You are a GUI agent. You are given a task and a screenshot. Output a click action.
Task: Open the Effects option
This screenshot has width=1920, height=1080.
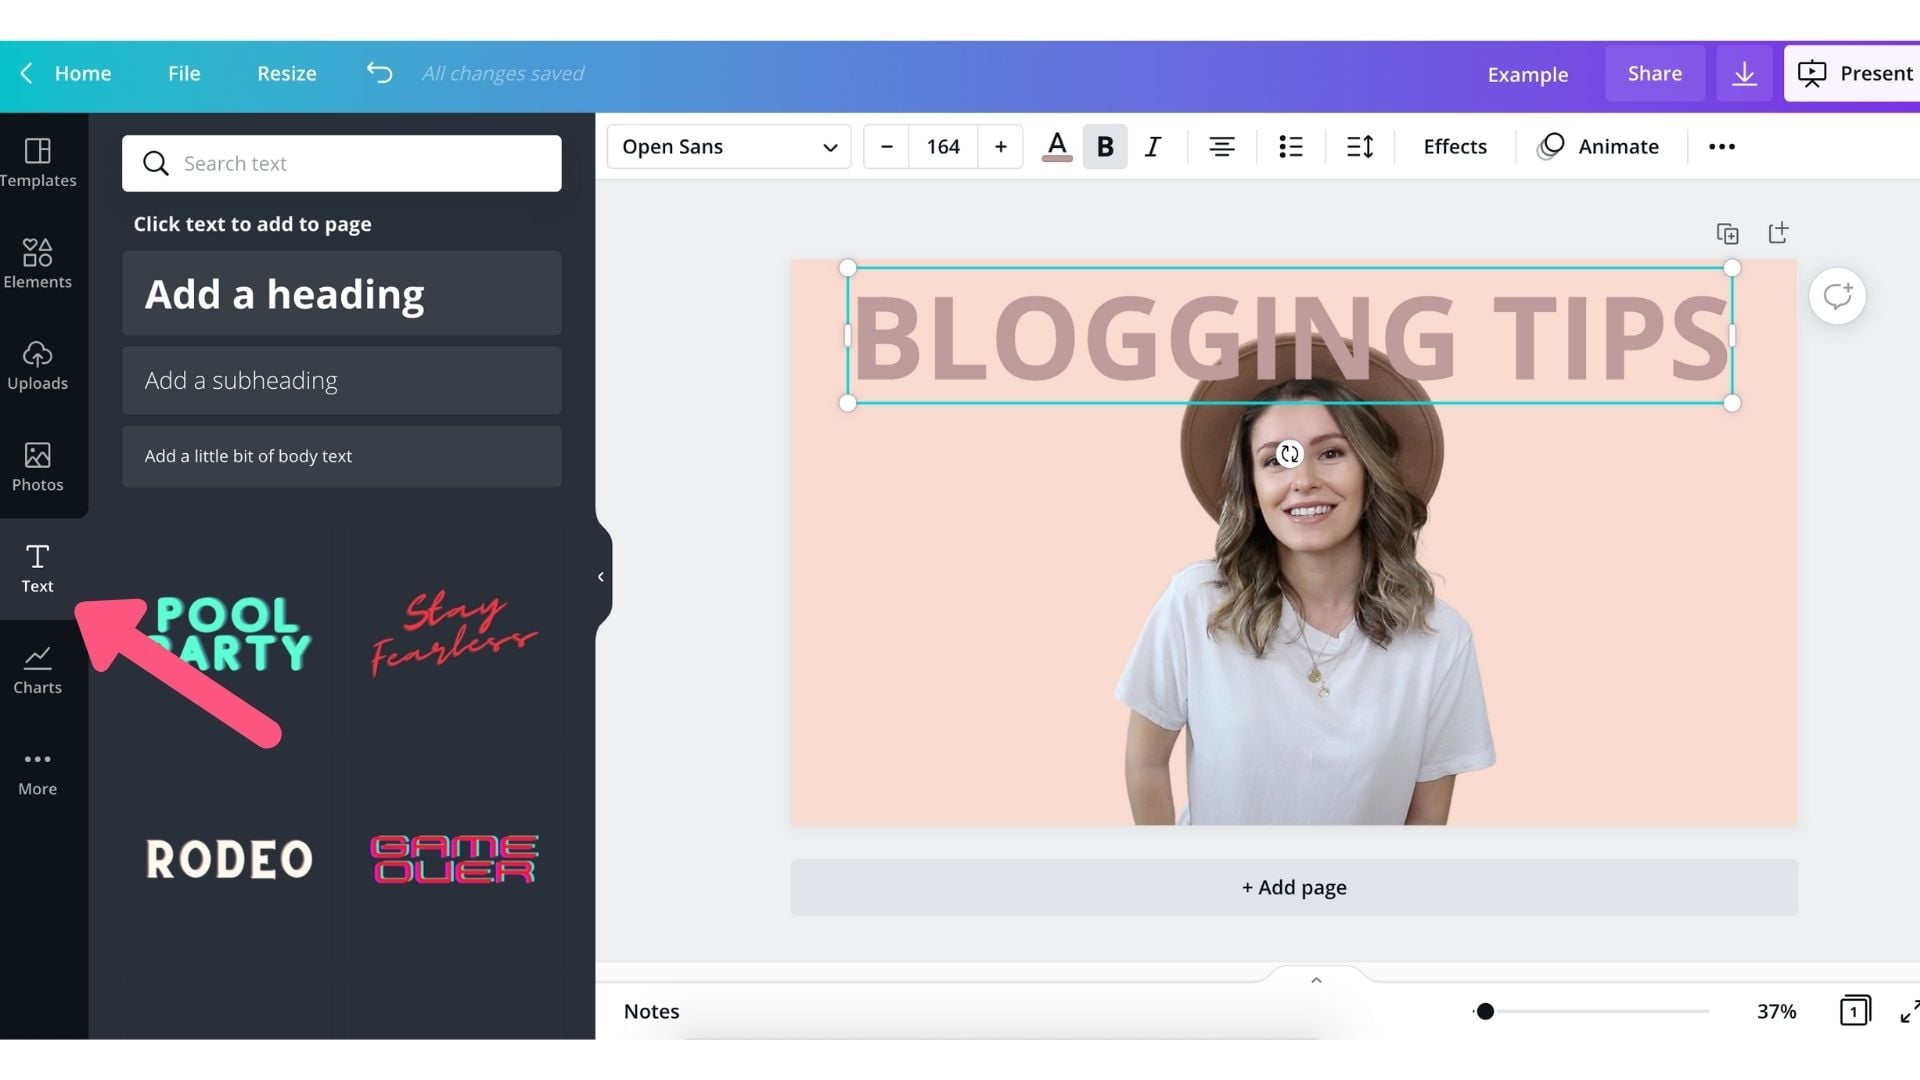pos(1455,147)
